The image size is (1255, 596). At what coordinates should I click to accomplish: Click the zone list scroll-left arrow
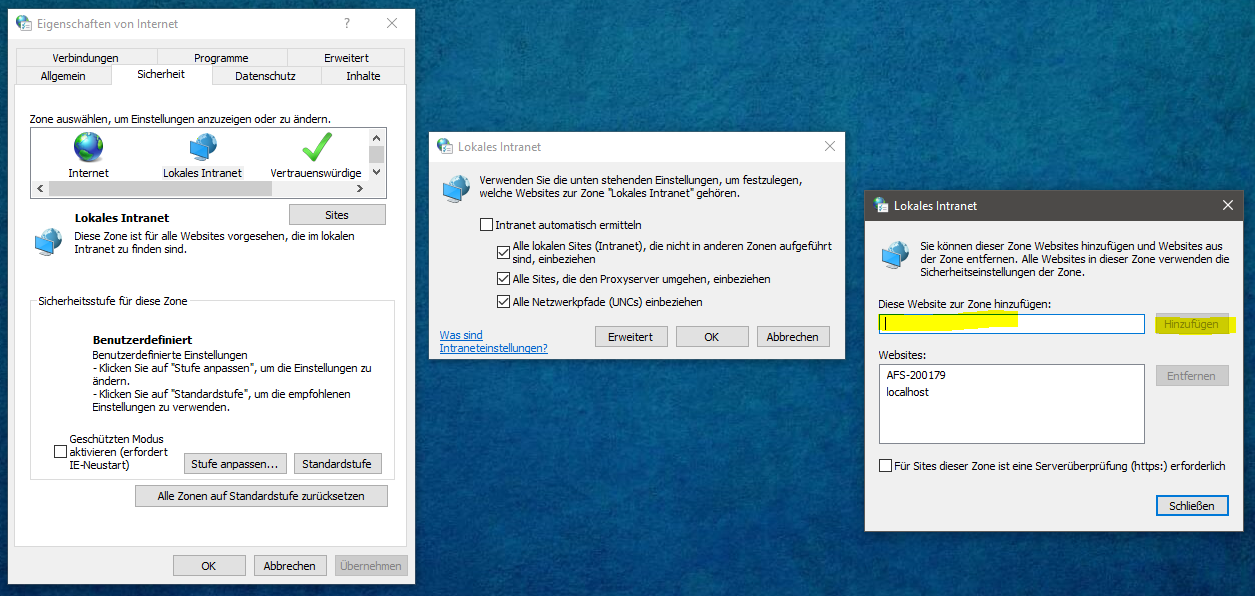pos(39,188)
